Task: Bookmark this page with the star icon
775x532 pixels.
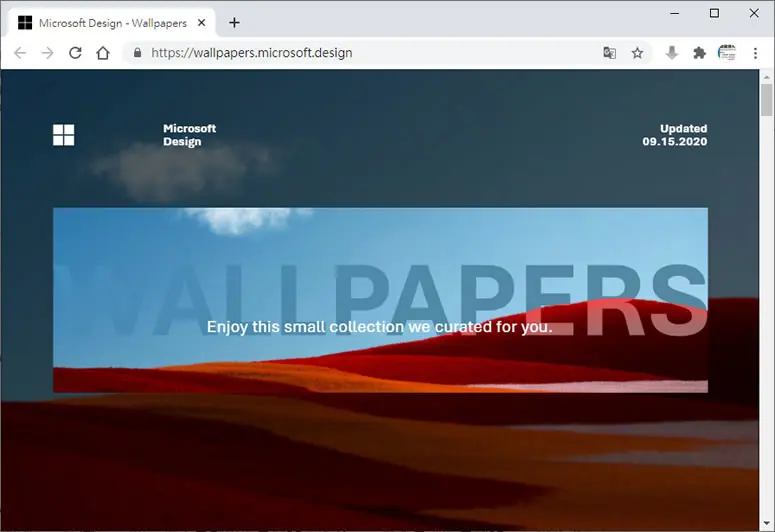Action: (x=638, y=53)
